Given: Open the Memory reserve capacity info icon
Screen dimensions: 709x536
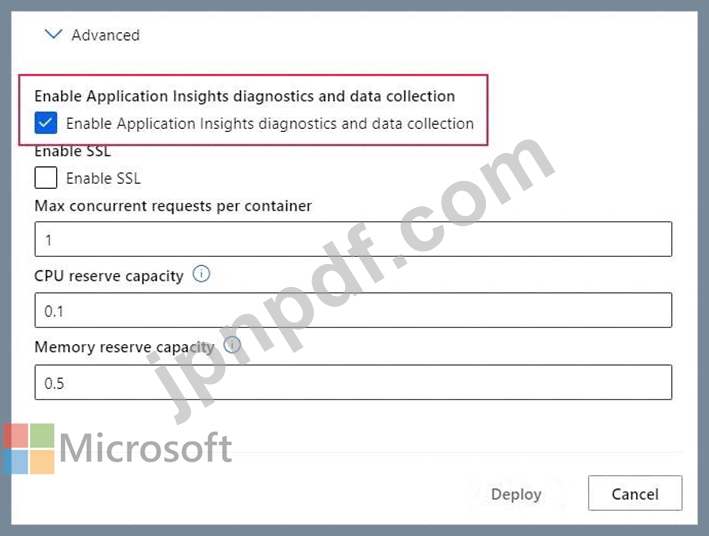Looking at the screenshot, I should (232, 345).
